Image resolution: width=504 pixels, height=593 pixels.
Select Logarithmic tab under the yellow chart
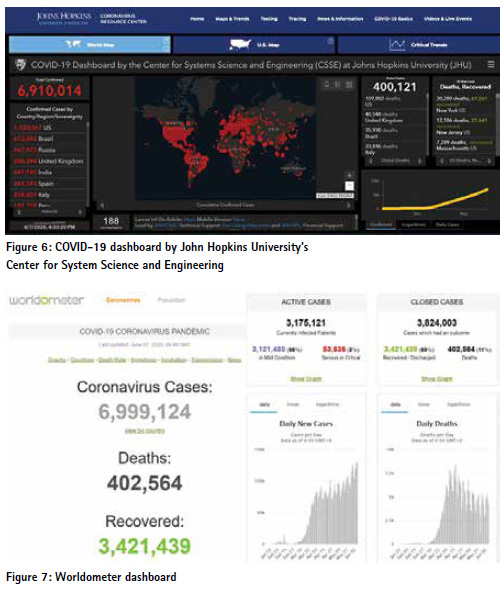point(413,225)
